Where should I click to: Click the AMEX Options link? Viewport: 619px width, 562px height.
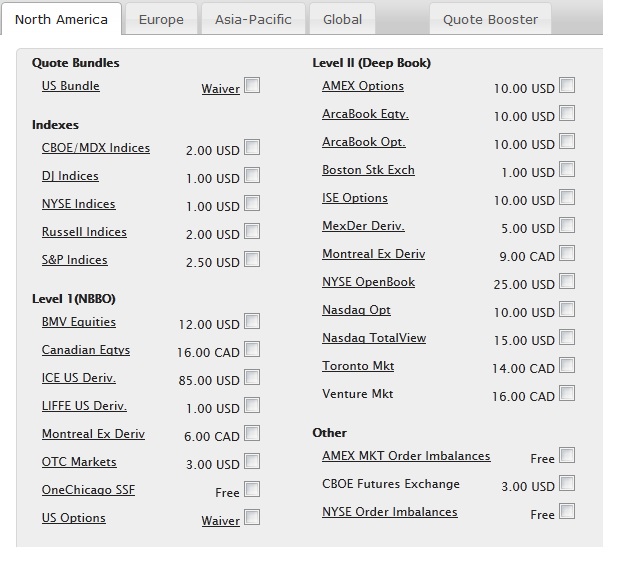click(363, 86)
